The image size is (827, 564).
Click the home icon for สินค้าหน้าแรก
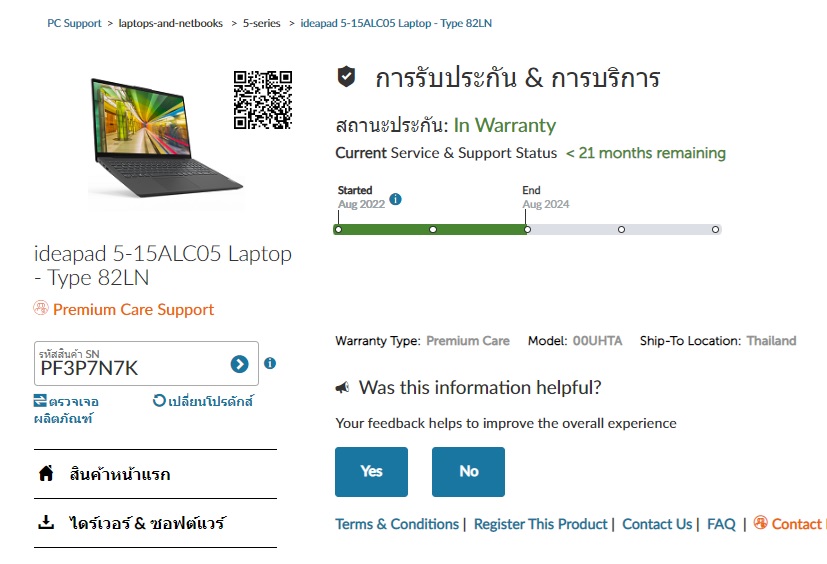46,473
